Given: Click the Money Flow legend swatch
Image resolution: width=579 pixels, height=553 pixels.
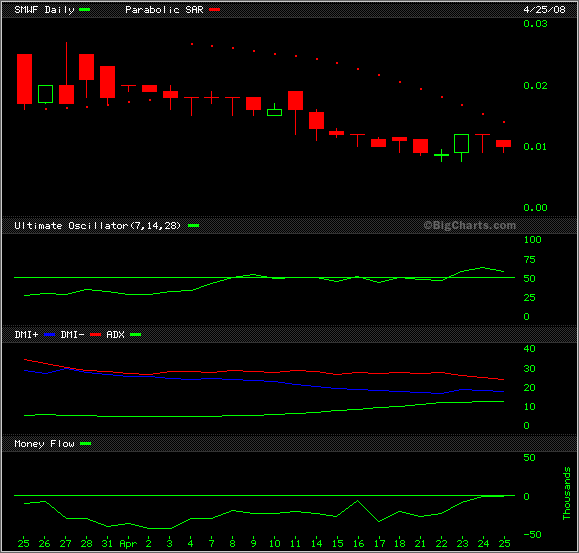Looking at the screenshot, I should click(x=85, y=444).
